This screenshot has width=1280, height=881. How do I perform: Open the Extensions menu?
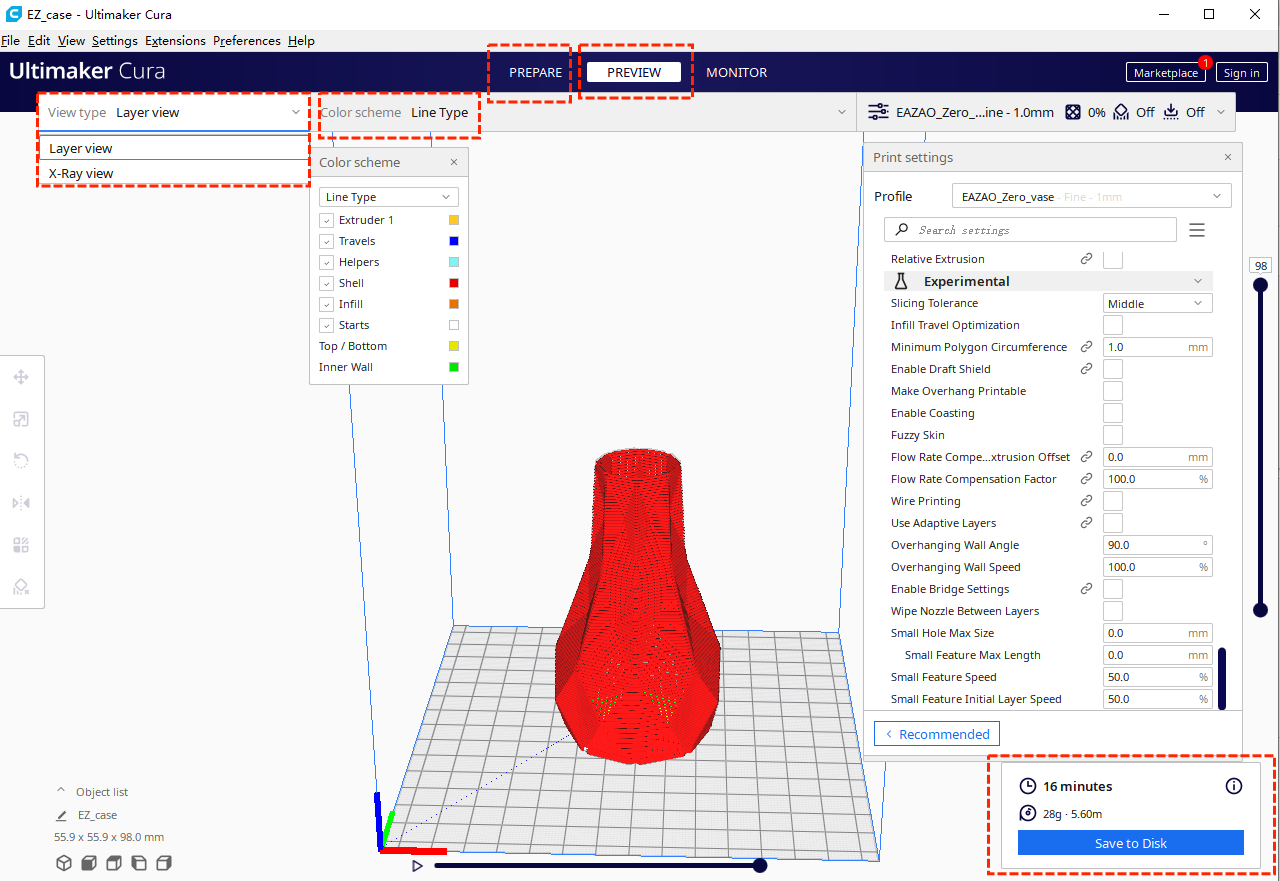[x=175, y=41]
